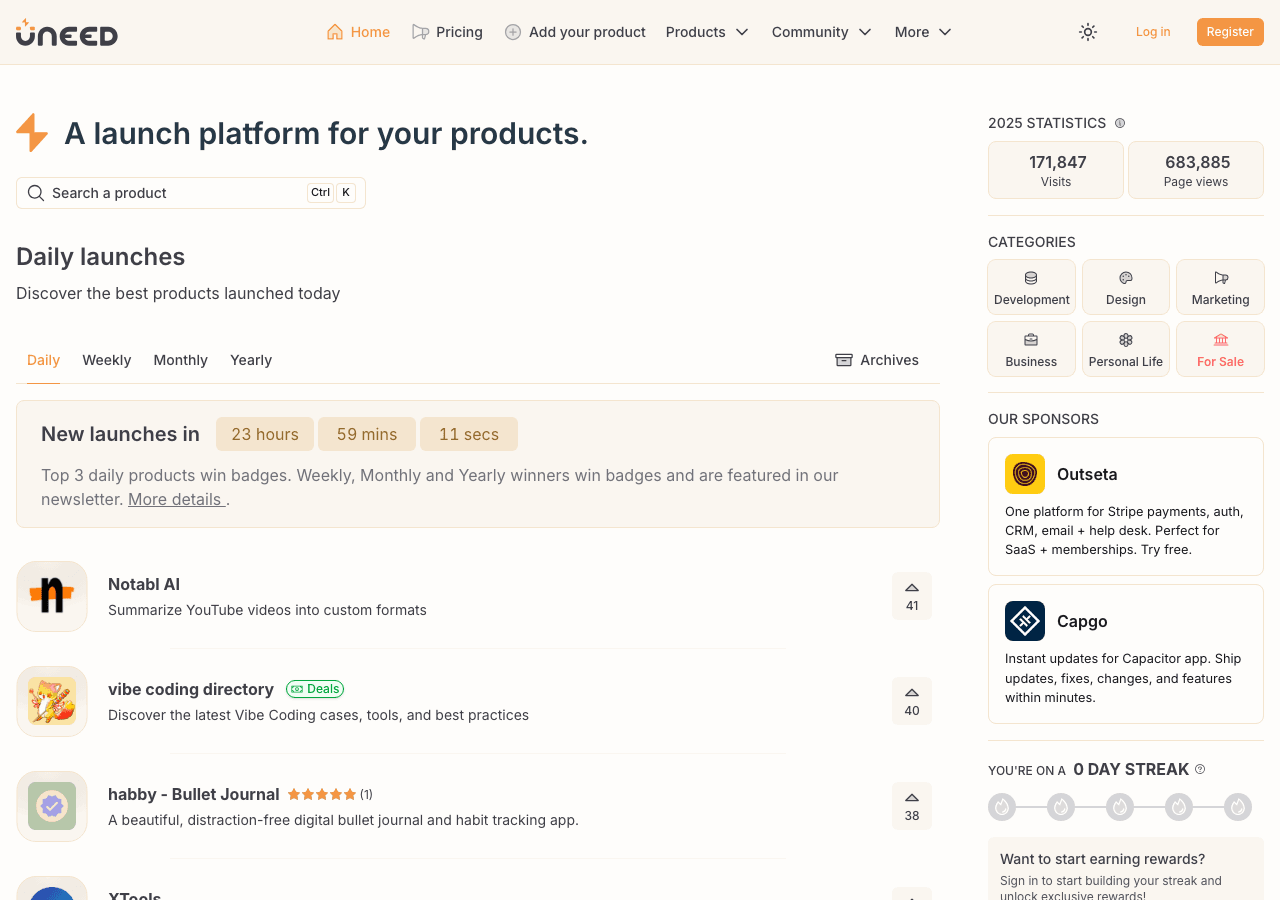Upvote Notabl AI with 41 votes
1280x900 pixels.
(x=912, y=596)
